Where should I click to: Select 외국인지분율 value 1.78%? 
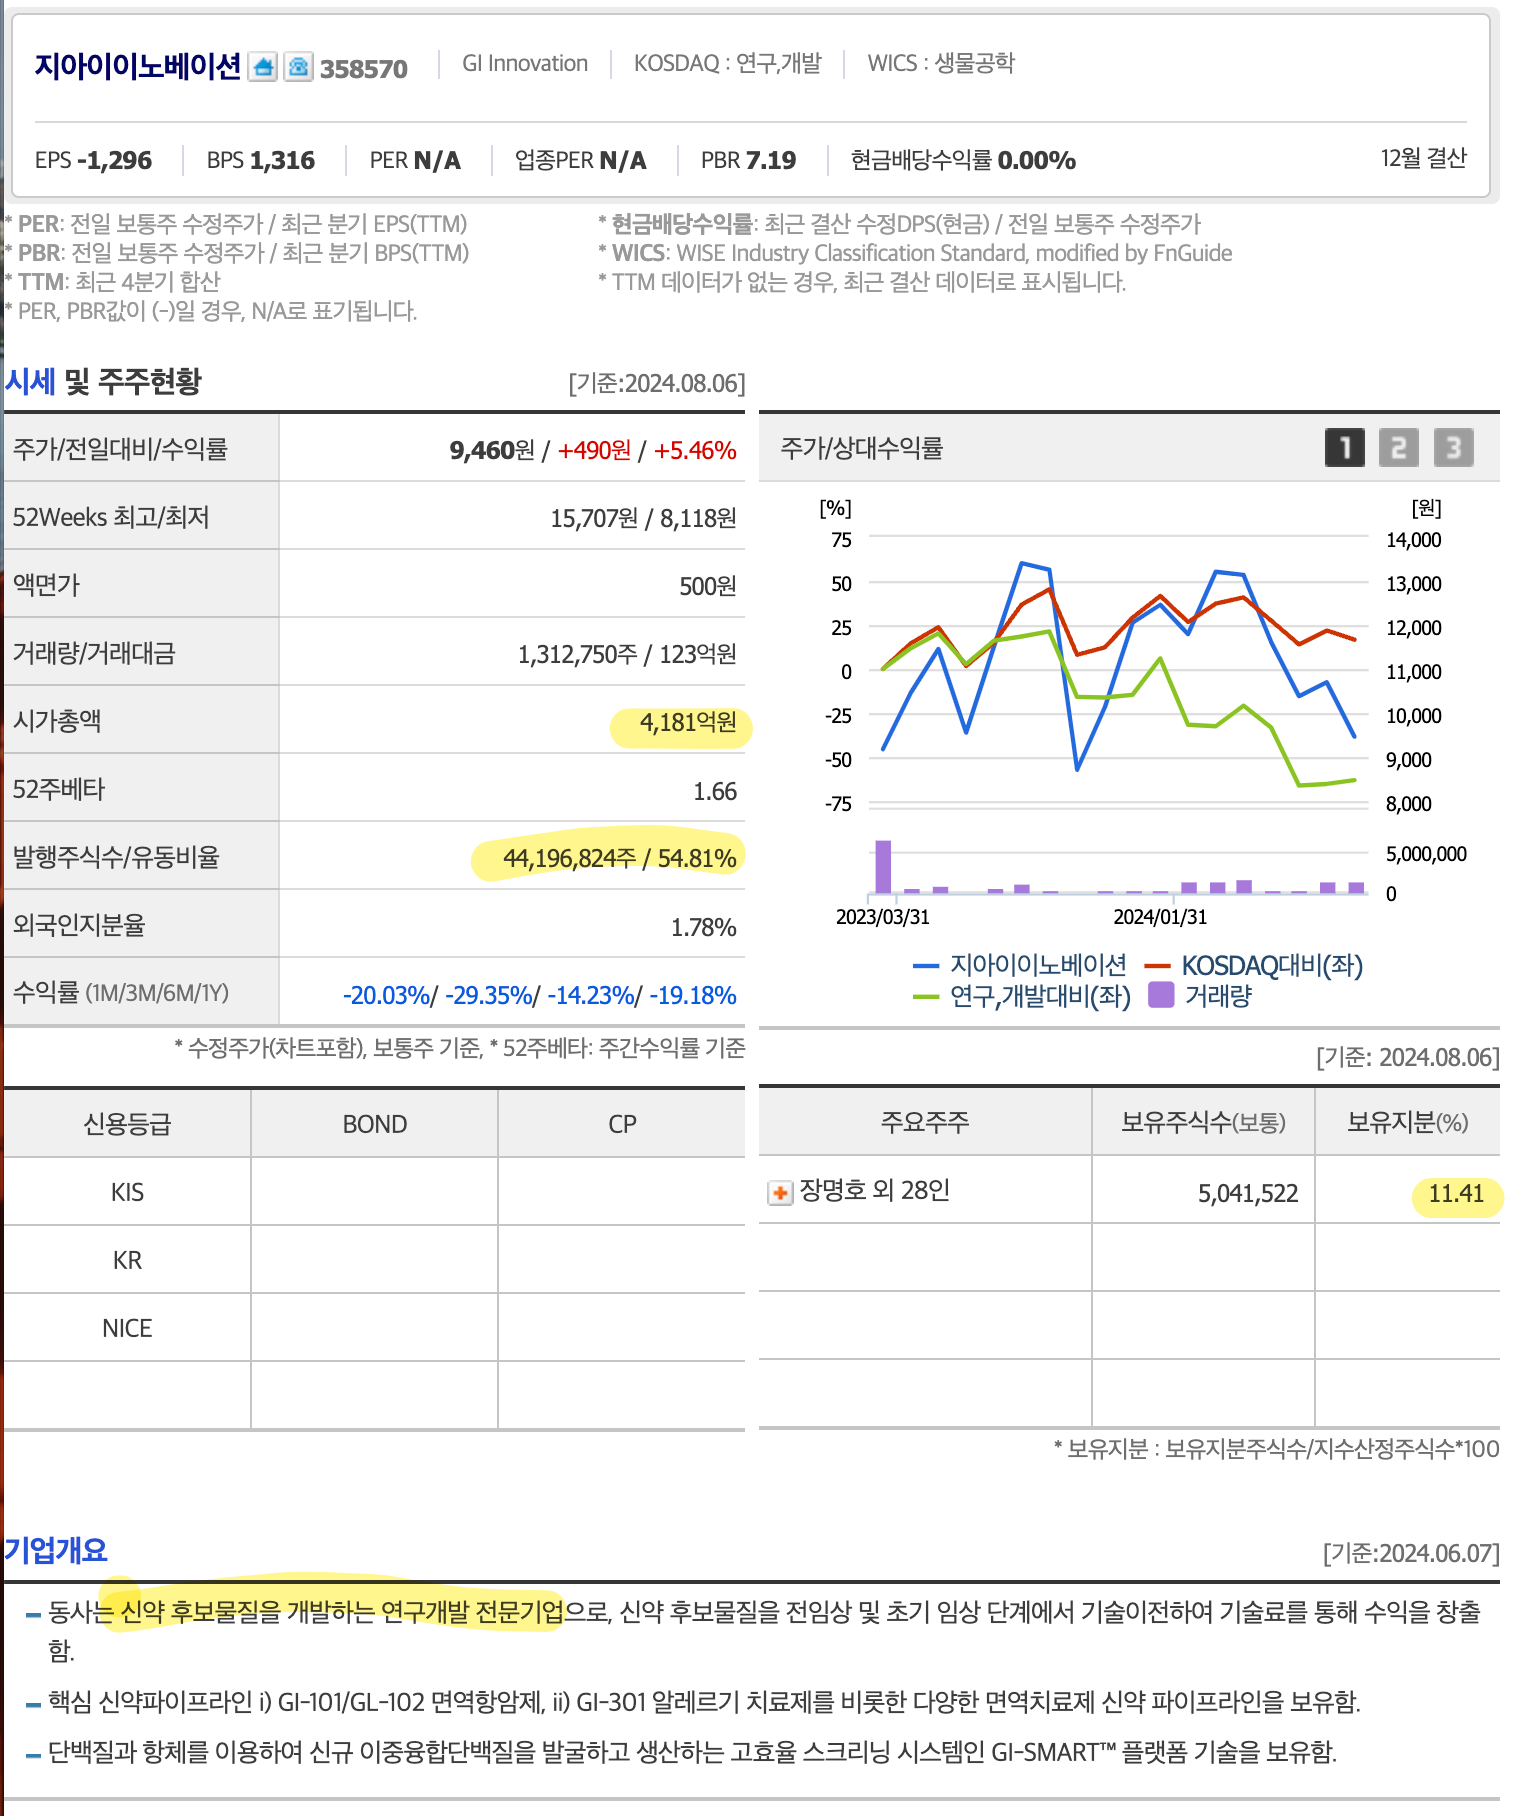[x=703, y=927]
